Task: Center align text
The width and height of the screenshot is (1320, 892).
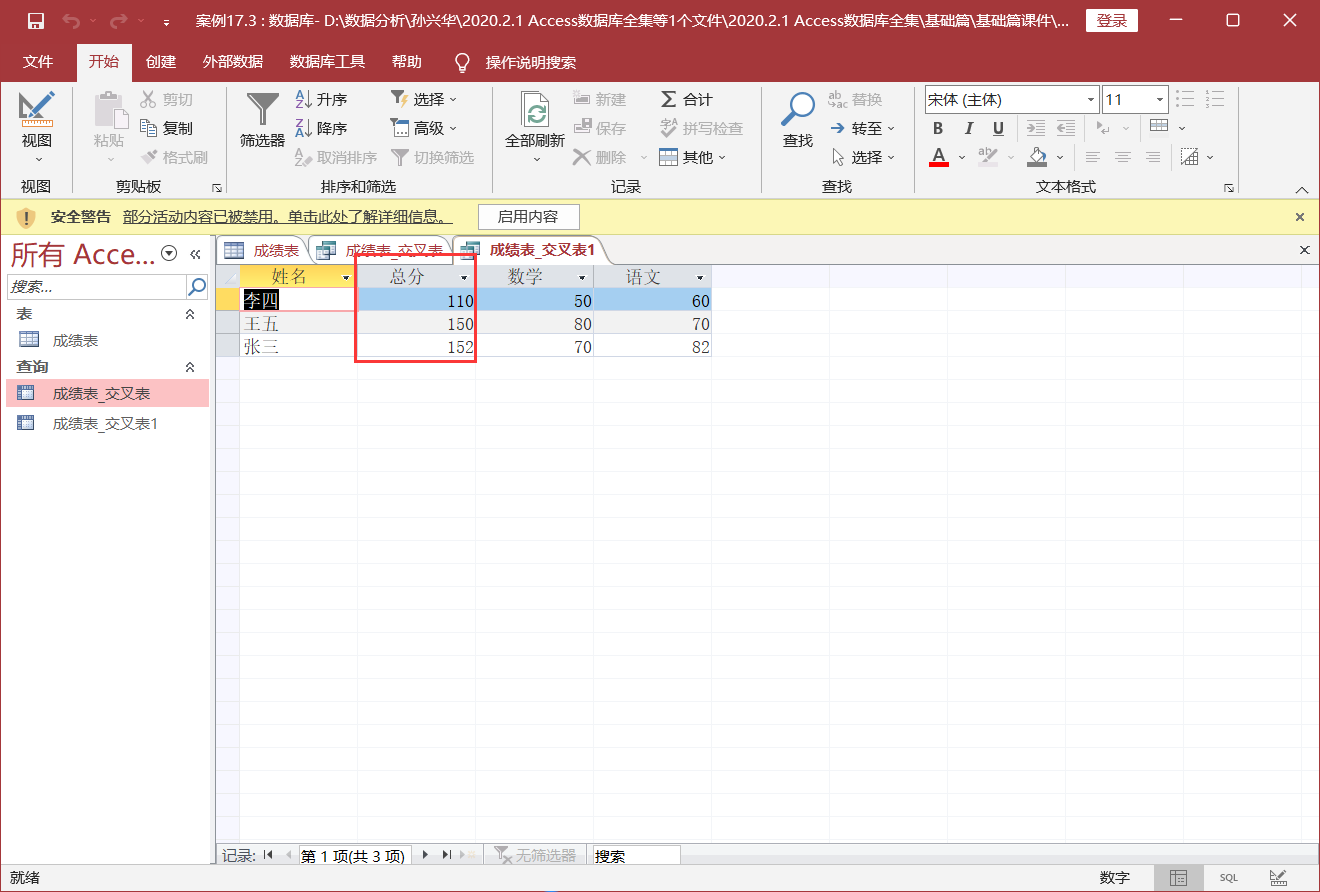Action: pyautogui.click(x=1123, y=157)
